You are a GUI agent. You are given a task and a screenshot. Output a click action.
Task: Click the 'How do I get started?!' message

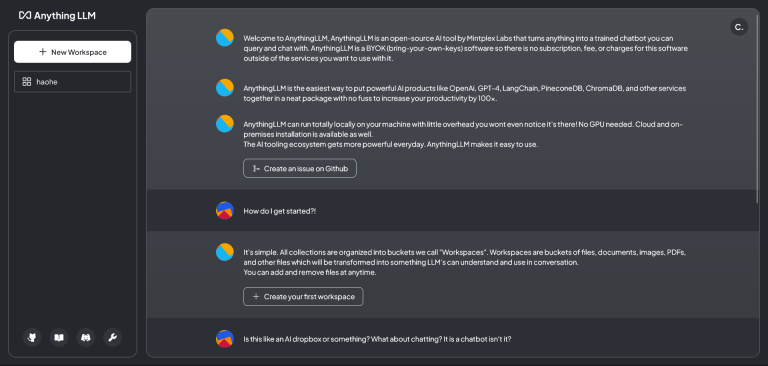(280, 211)
